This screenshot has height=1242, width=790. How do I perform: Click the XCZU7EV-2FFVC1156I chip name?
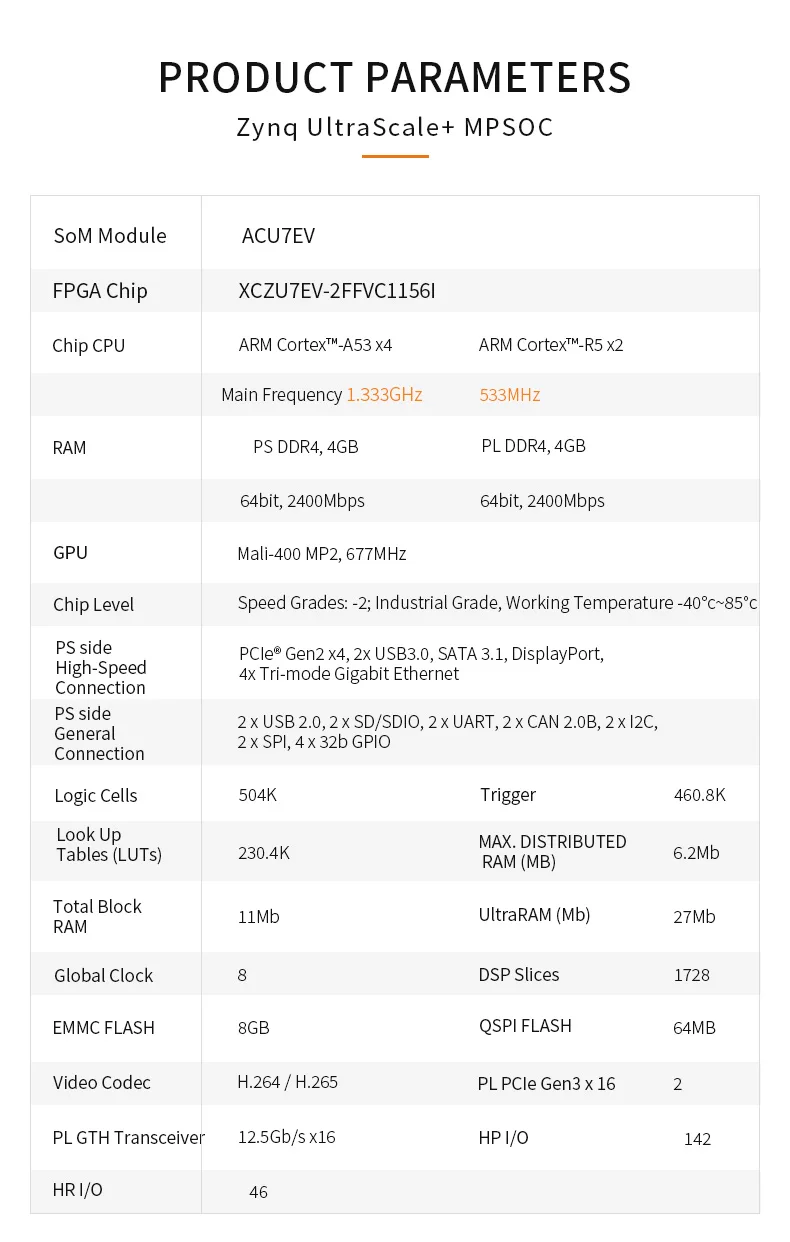pyautogui.click(x=337, y=291)
